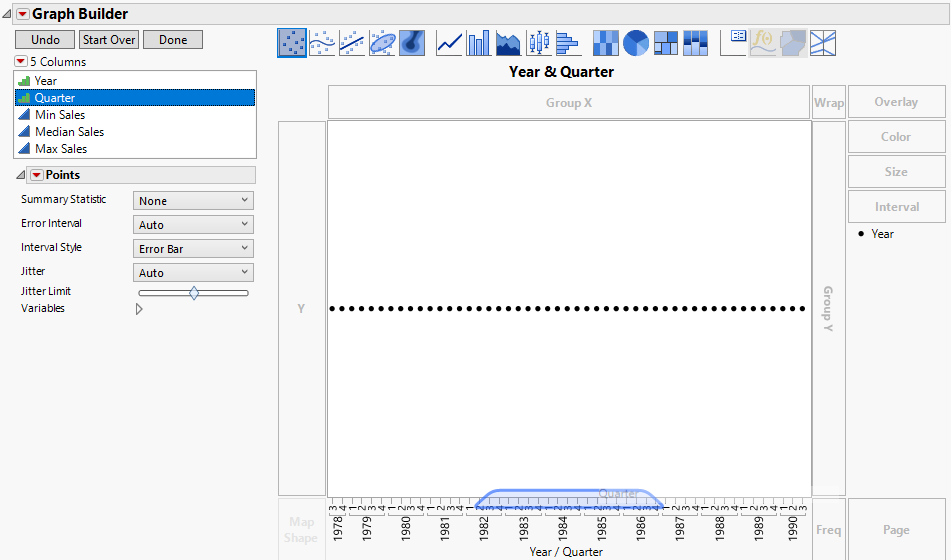Select the Median Sales column

coord(135,132)
